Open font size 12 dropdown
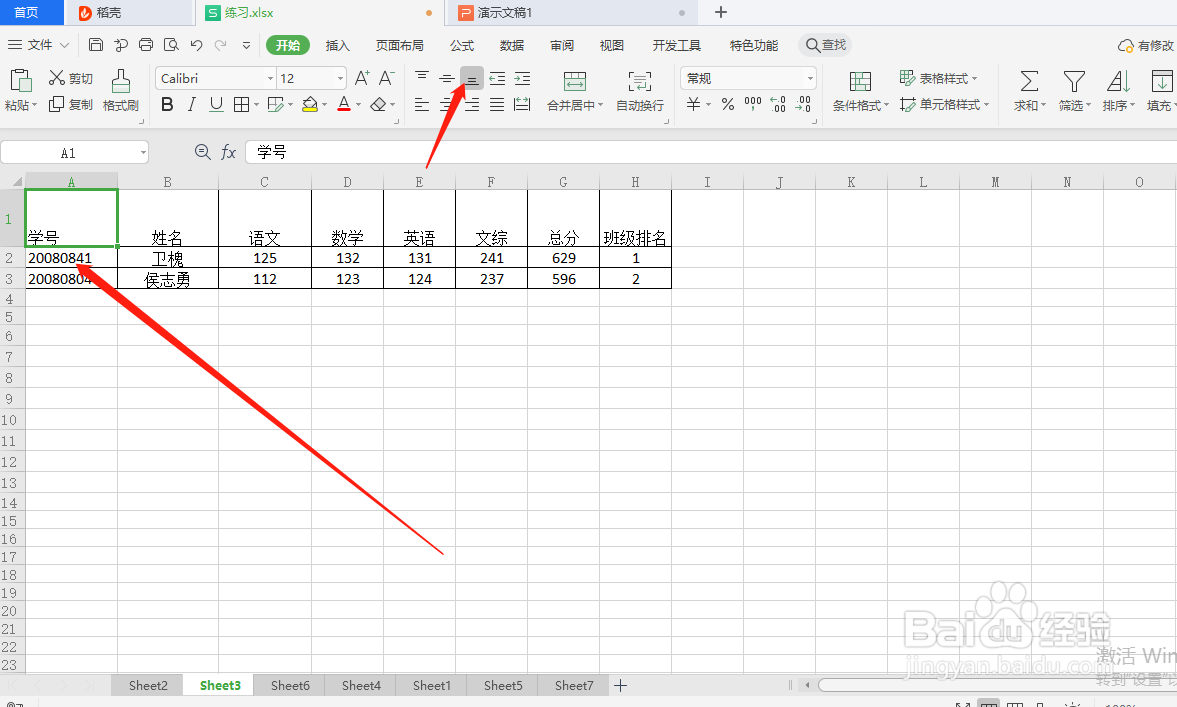1177x707 pixels. click(x=340, y=78)
